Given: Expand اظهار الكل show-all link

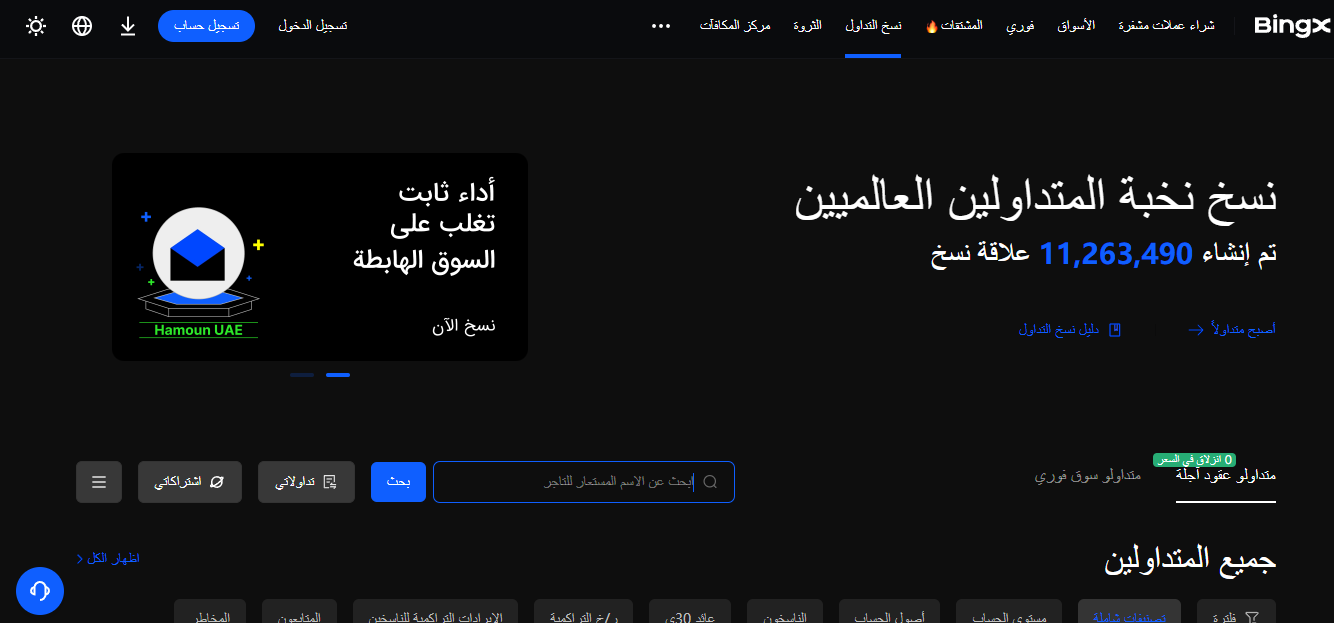Looking at the screenshot, I should click(x=108, y=558).
